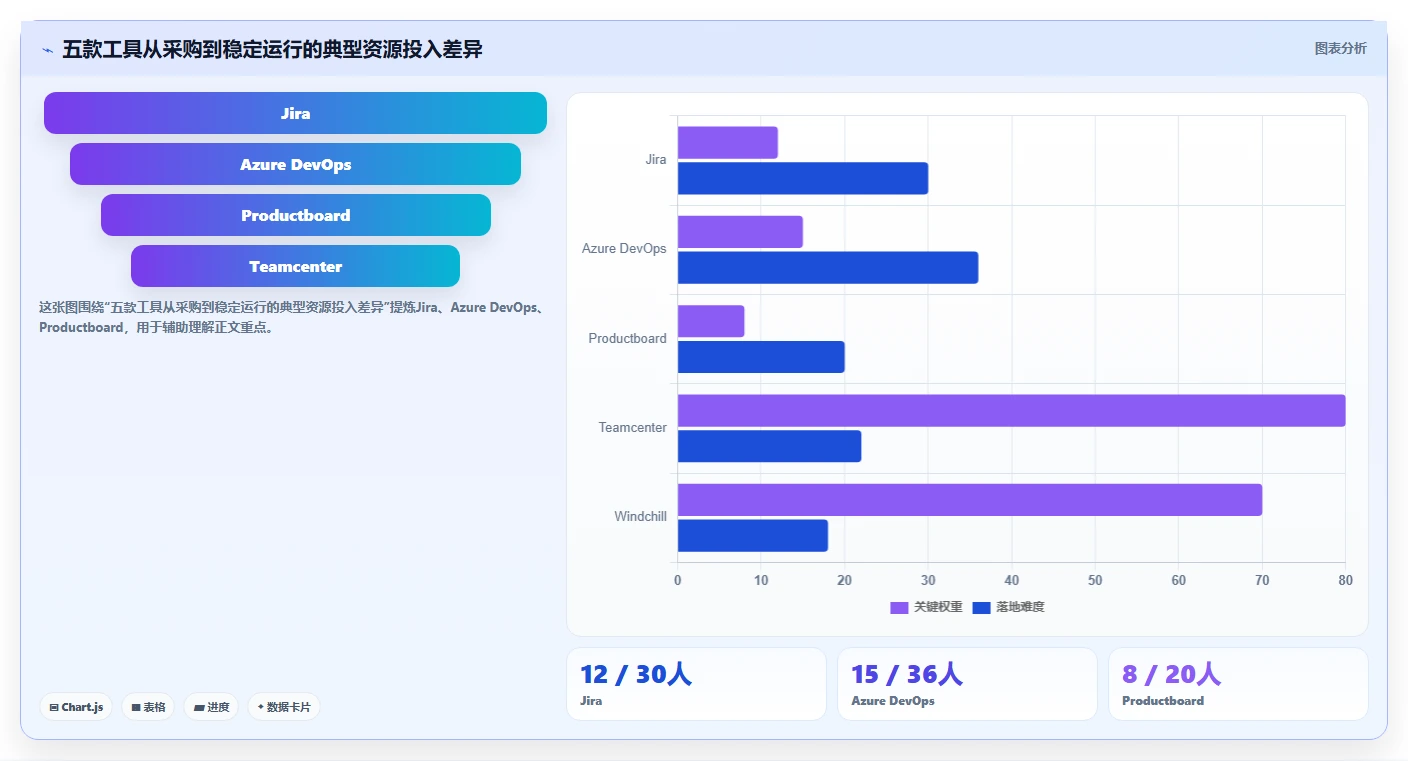Click the chart title heading text
The image size is (1408, 761).
[272, 49]
